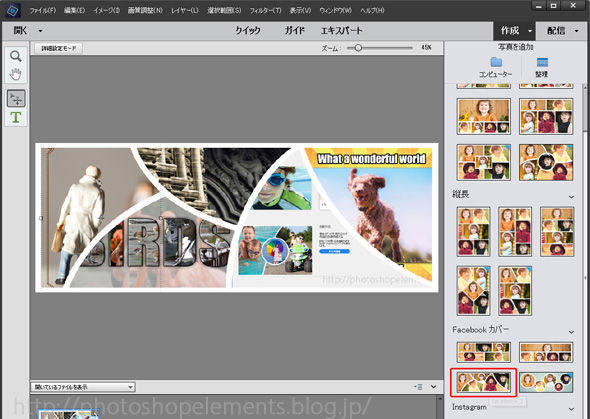Open the ウィンドウ(W) menu
Viewport: 590px width, 419px height.
click(335, 11)
